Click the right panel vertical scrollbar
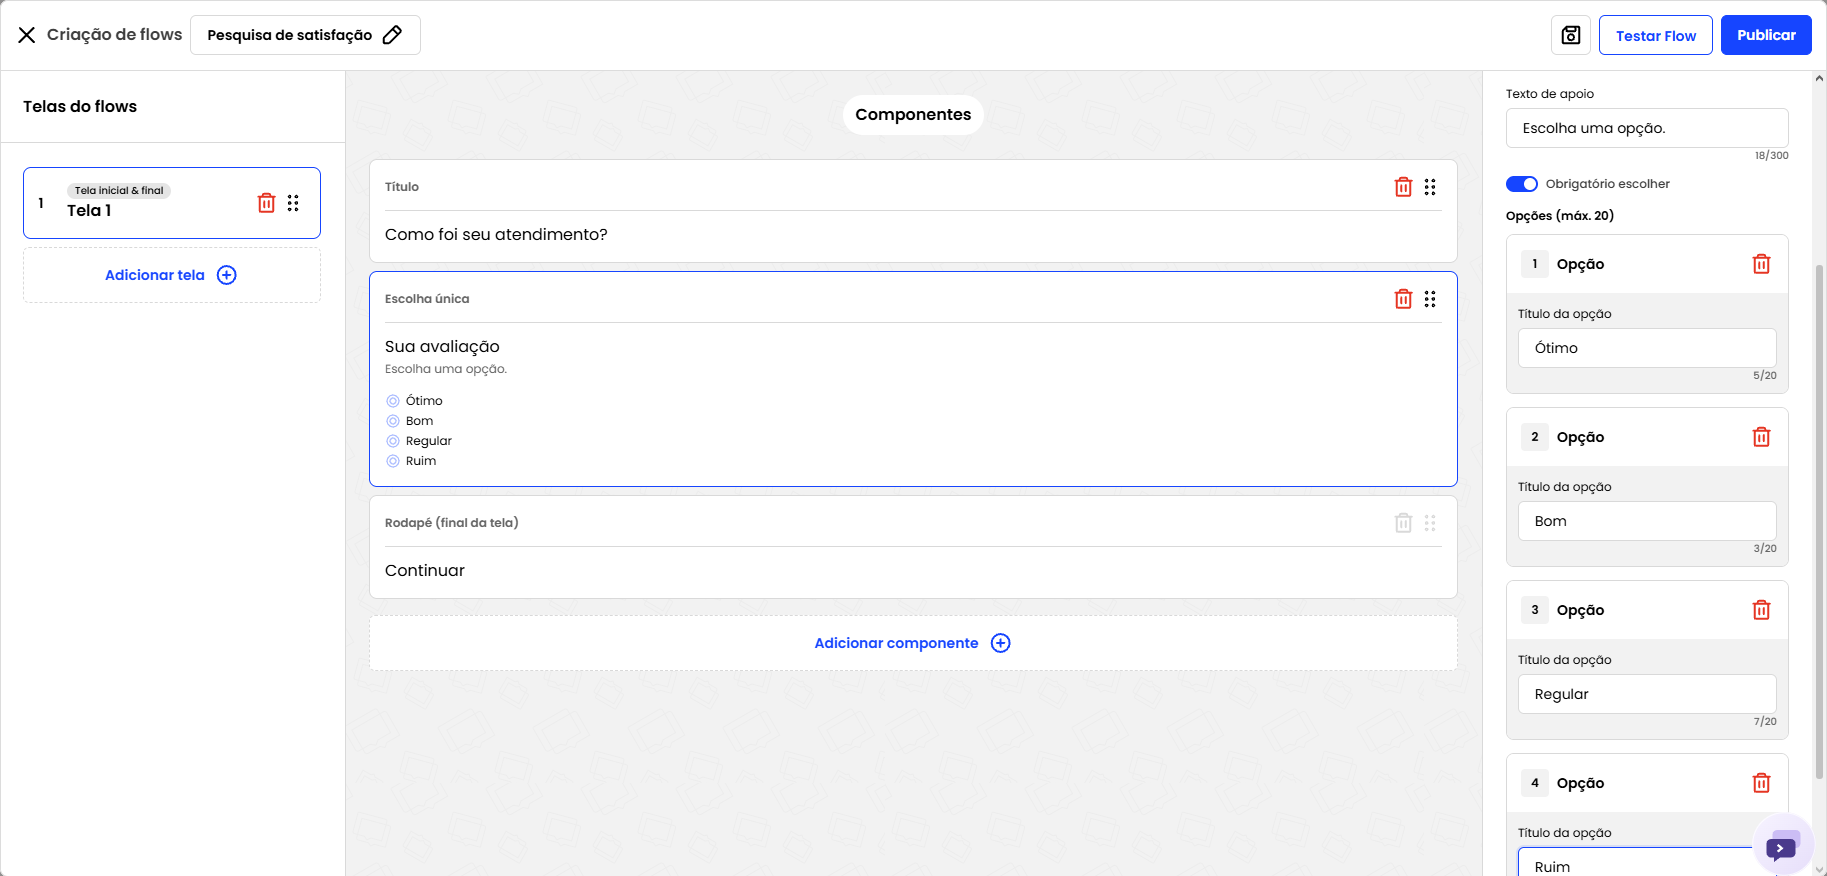The image size is (1827, 876). pyautogui.click(x=1819, y=520)
